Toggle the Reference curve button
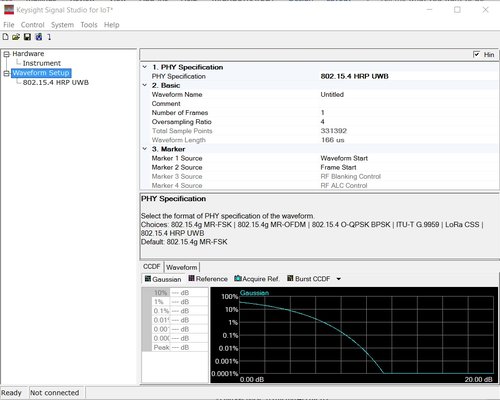This screenshot has height=400, width=500. [208, 279]
